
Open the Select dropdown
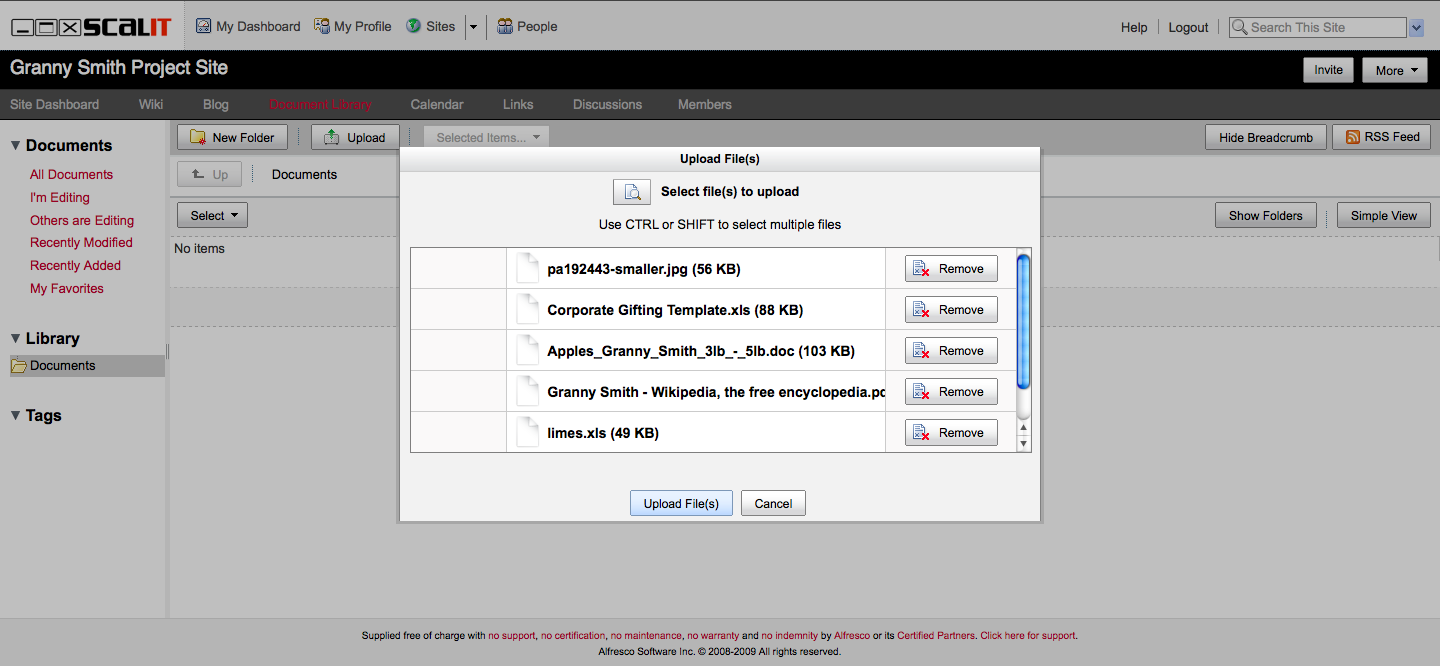pos(212,215)
